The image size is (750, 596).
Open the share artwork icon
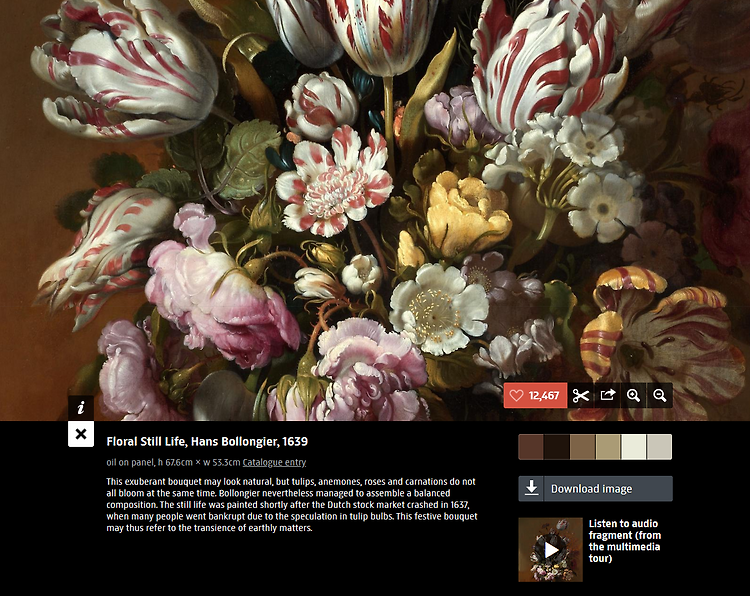point(607,396)
